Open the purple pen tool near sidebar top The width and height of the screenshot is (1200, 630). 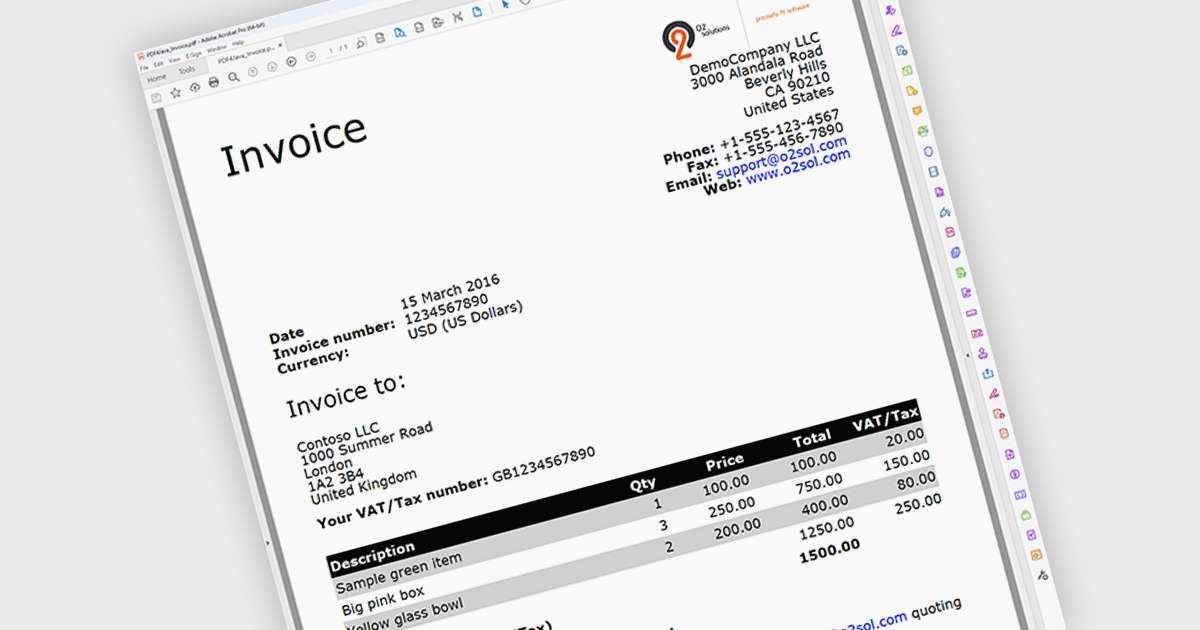(x=897, y=31)
